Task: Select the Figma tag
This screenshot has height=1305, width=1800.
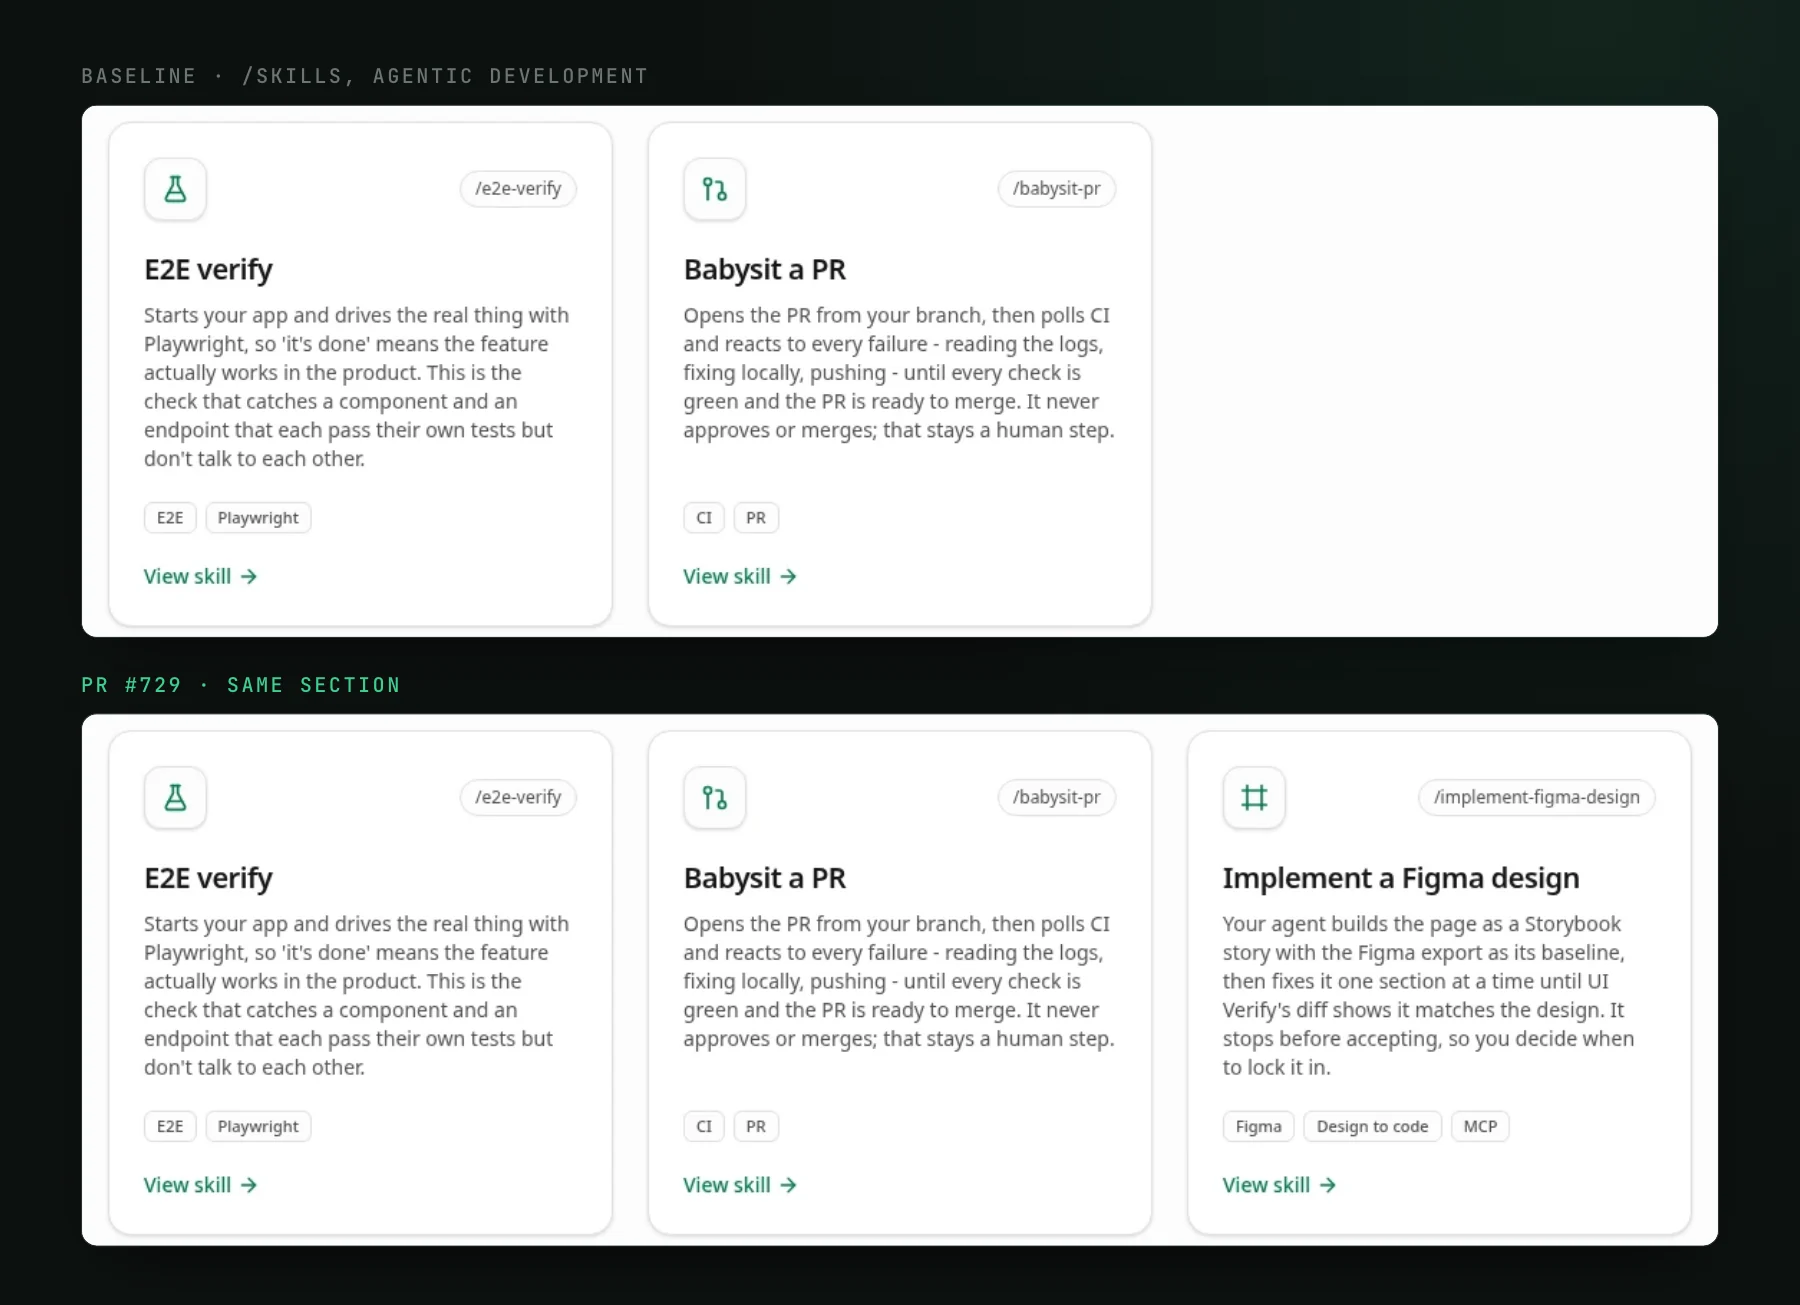Action: [x=1259, y=1127]
